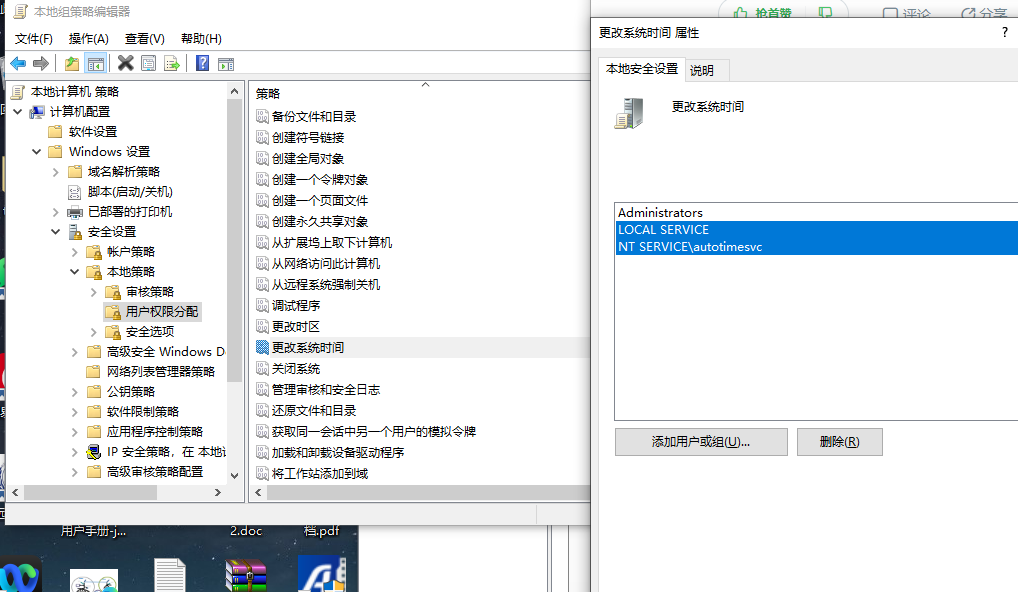The image size is (1018, 592).
Task: Click the dialog help question mark
Action: (1005, 32)
